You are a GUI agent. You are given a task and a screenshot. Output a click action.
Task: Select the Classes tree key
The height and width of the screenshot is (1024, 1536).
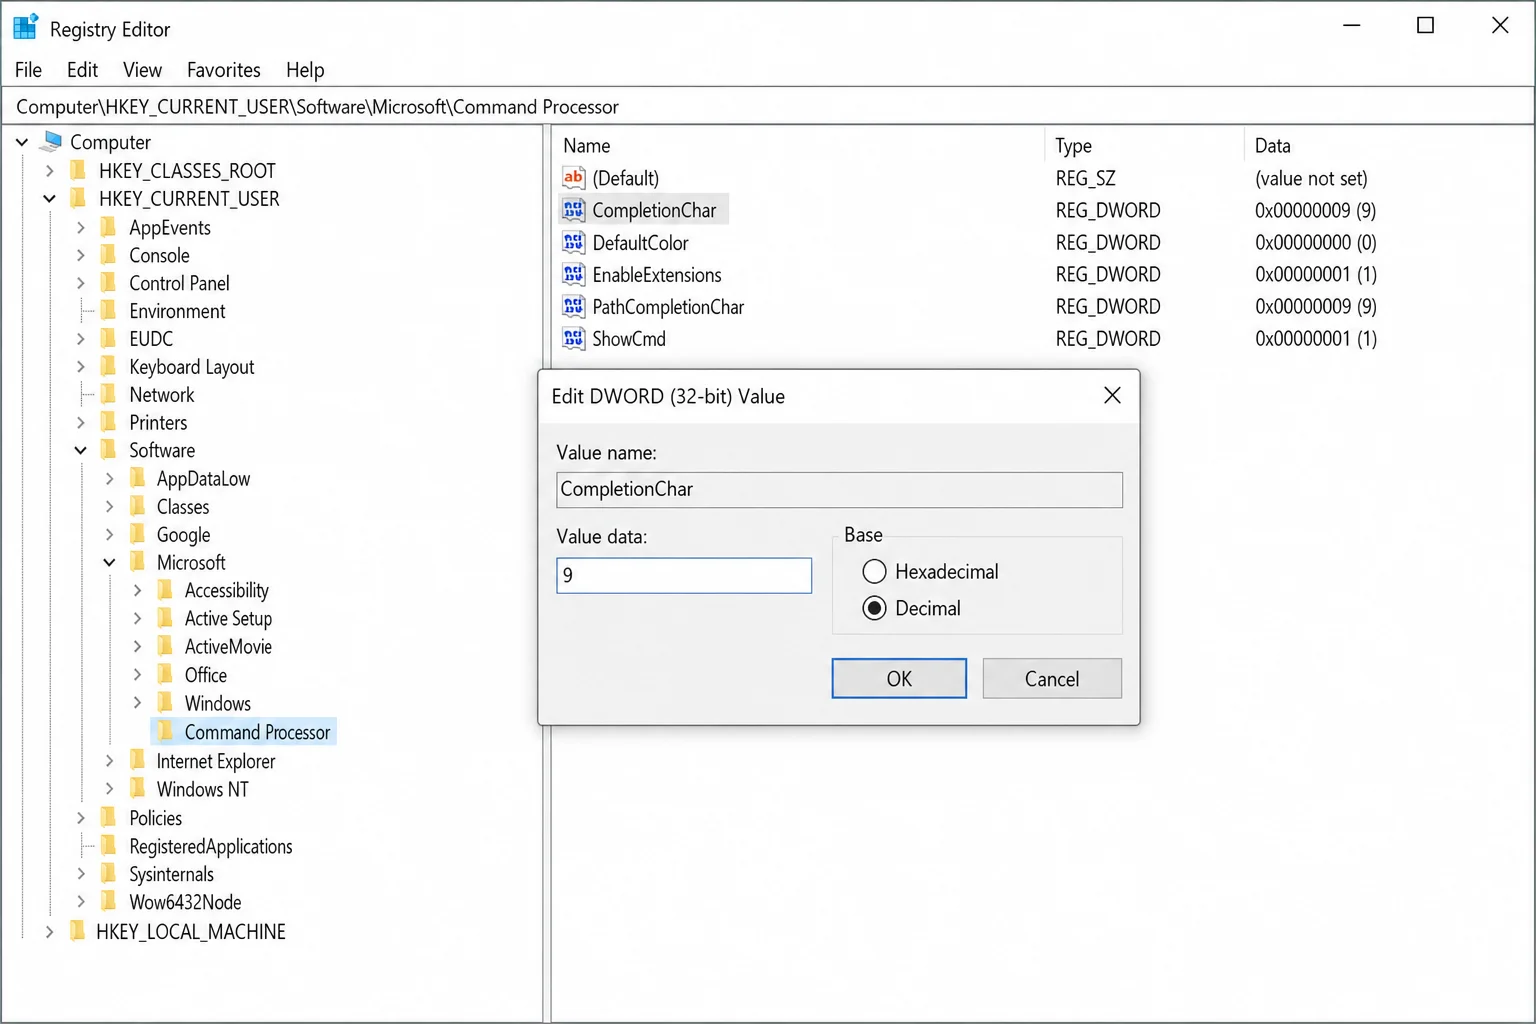(x=182, y=507)
